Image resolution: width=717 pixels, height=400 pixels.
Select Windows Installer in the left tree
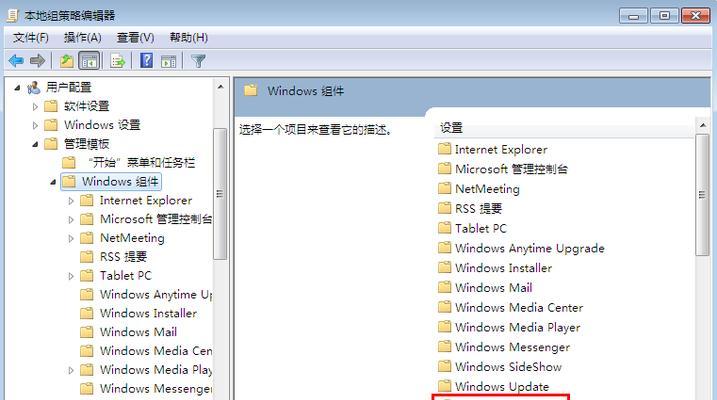click(148, 313)
